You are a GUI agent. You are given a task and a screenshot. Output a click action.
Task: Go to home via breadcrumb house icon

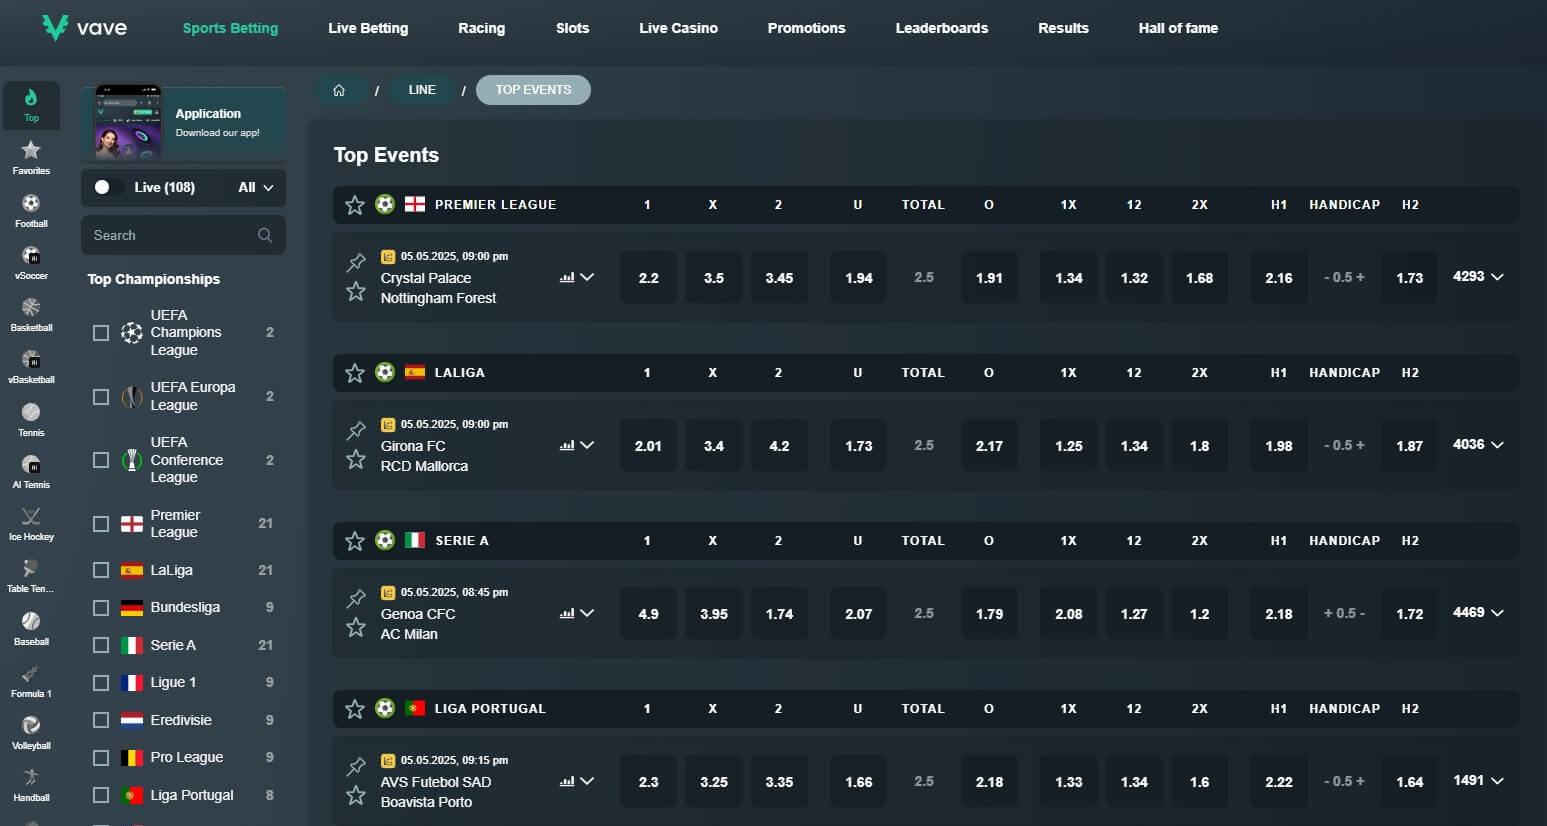(x=339, y=90)
